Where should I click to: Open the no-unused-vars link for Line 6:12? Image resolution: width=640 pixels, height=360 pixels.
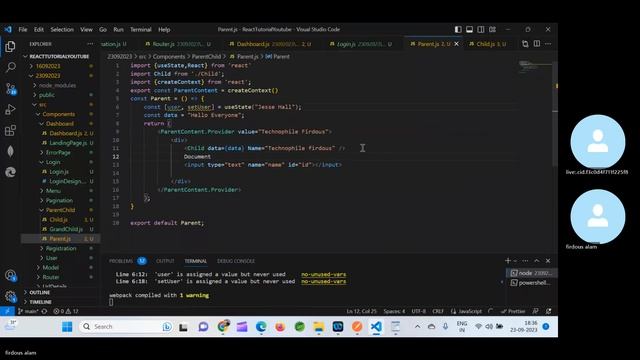click(x=323, y=274)
